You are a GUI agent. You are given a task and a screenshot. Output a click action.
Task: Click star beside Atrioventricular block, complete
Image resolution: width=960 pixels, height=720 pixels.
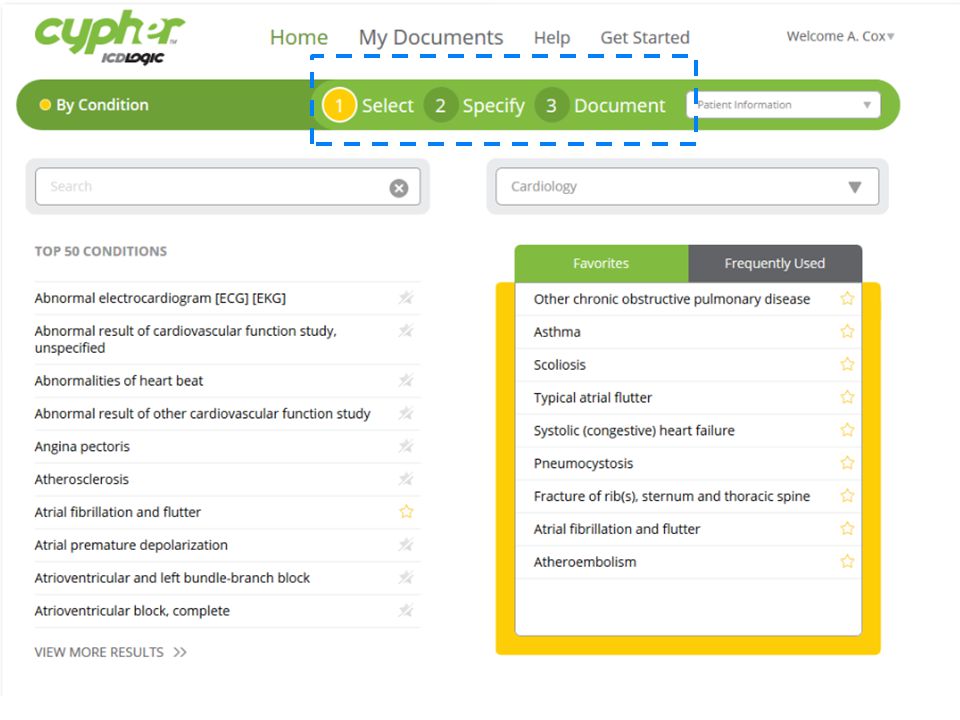point(406,610)
